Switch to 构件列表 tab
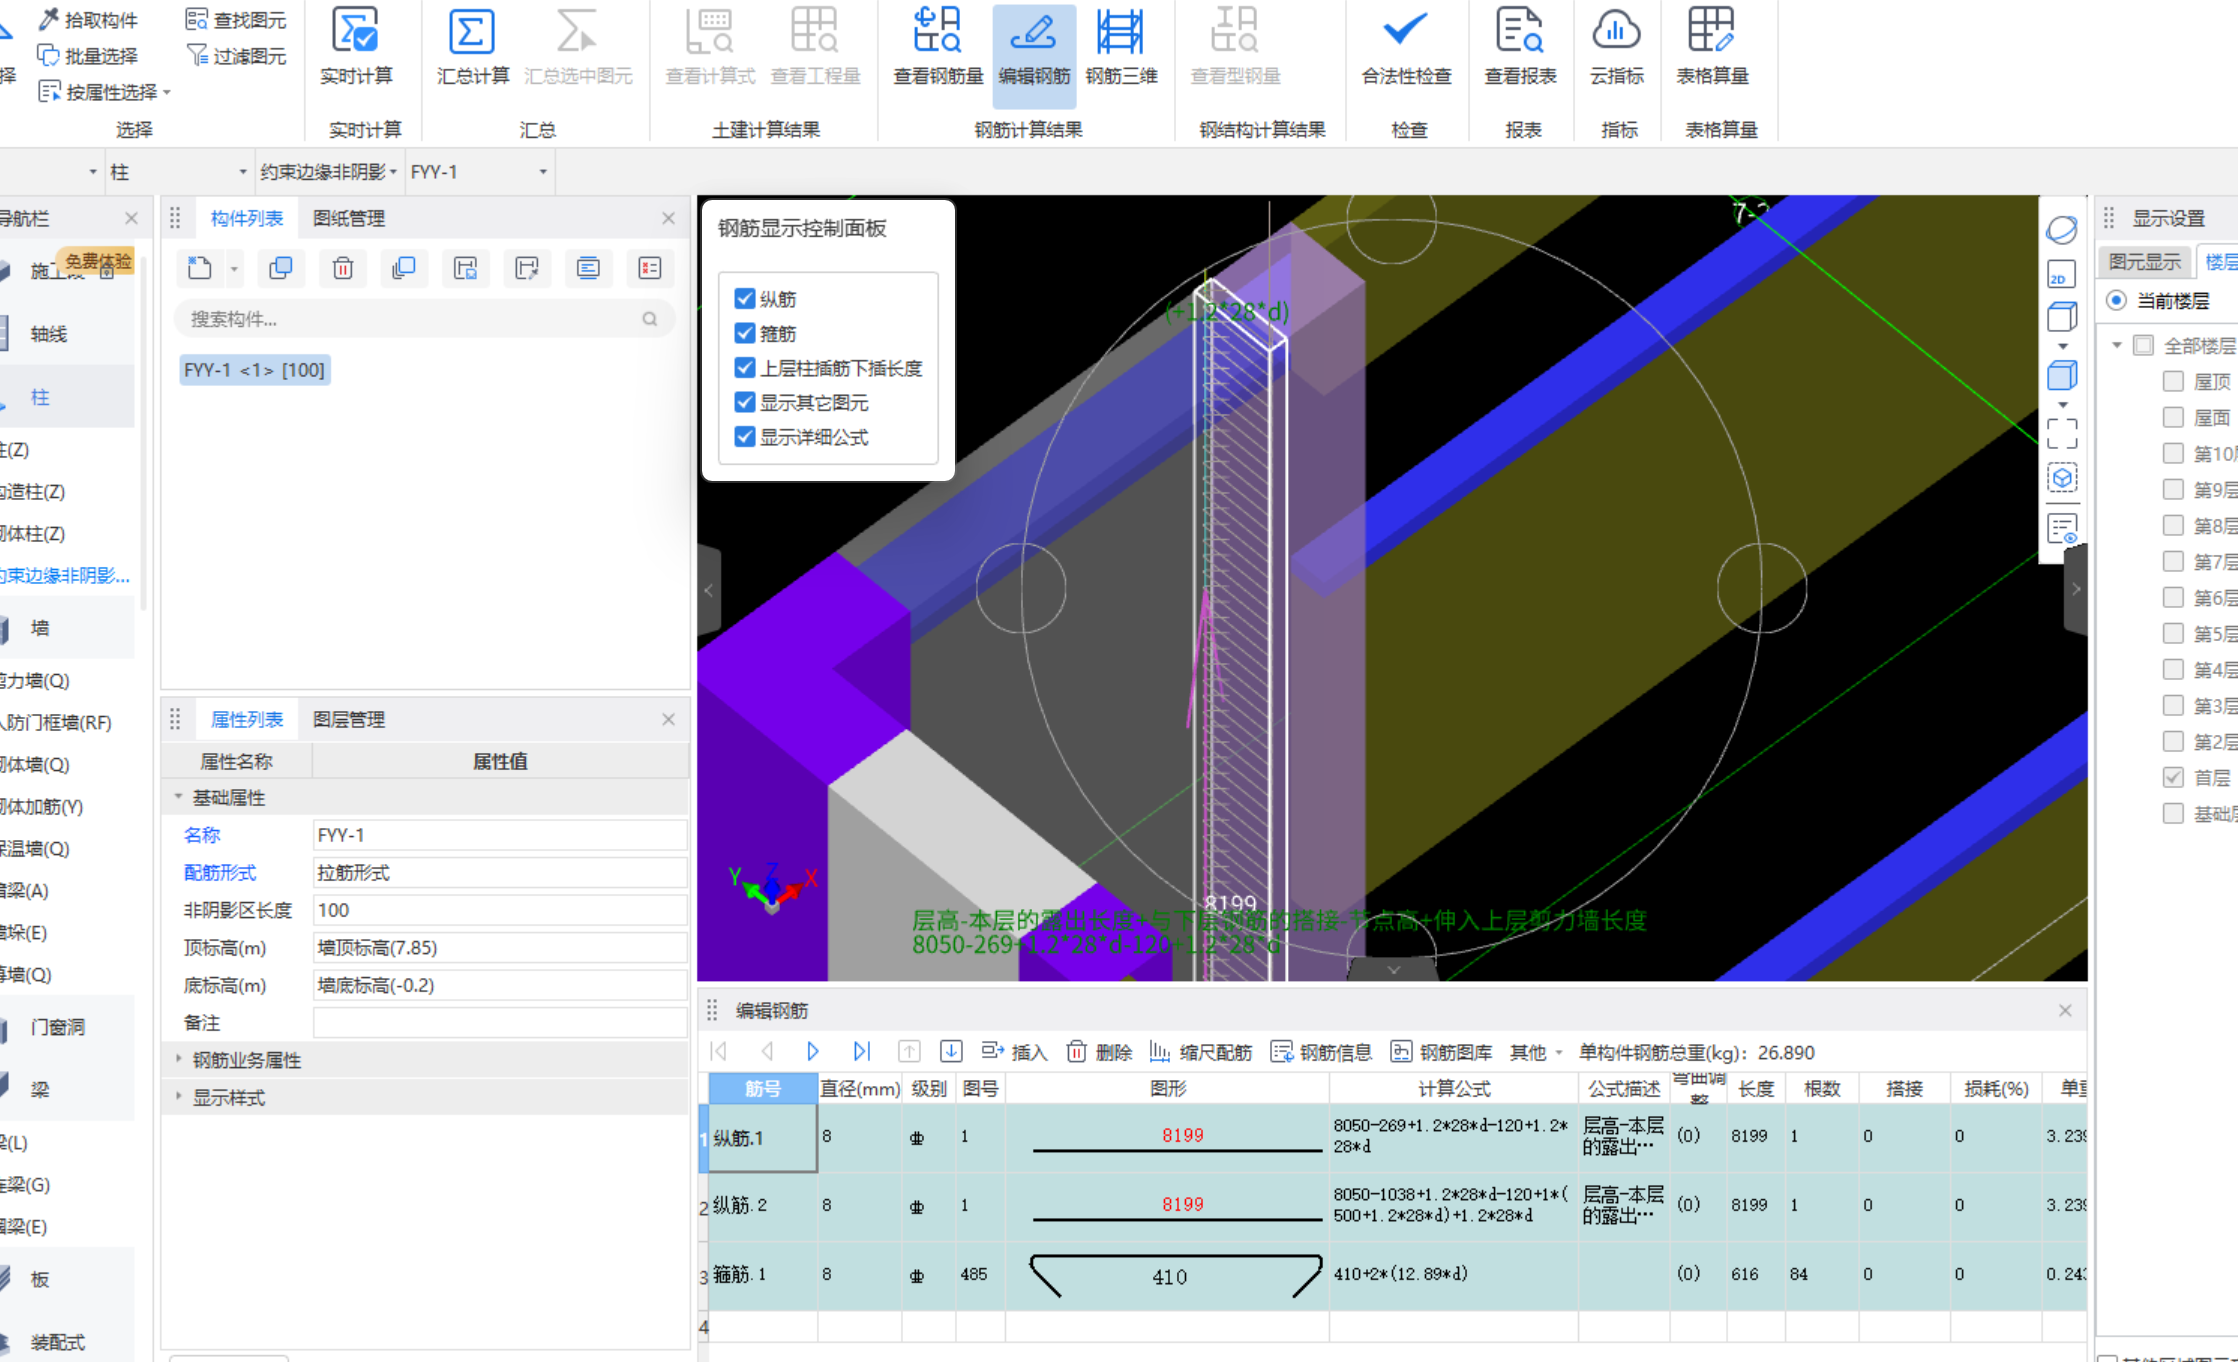Image resolution: width=2238 pixels, height=1362 pixels. (x=247, y=218)
